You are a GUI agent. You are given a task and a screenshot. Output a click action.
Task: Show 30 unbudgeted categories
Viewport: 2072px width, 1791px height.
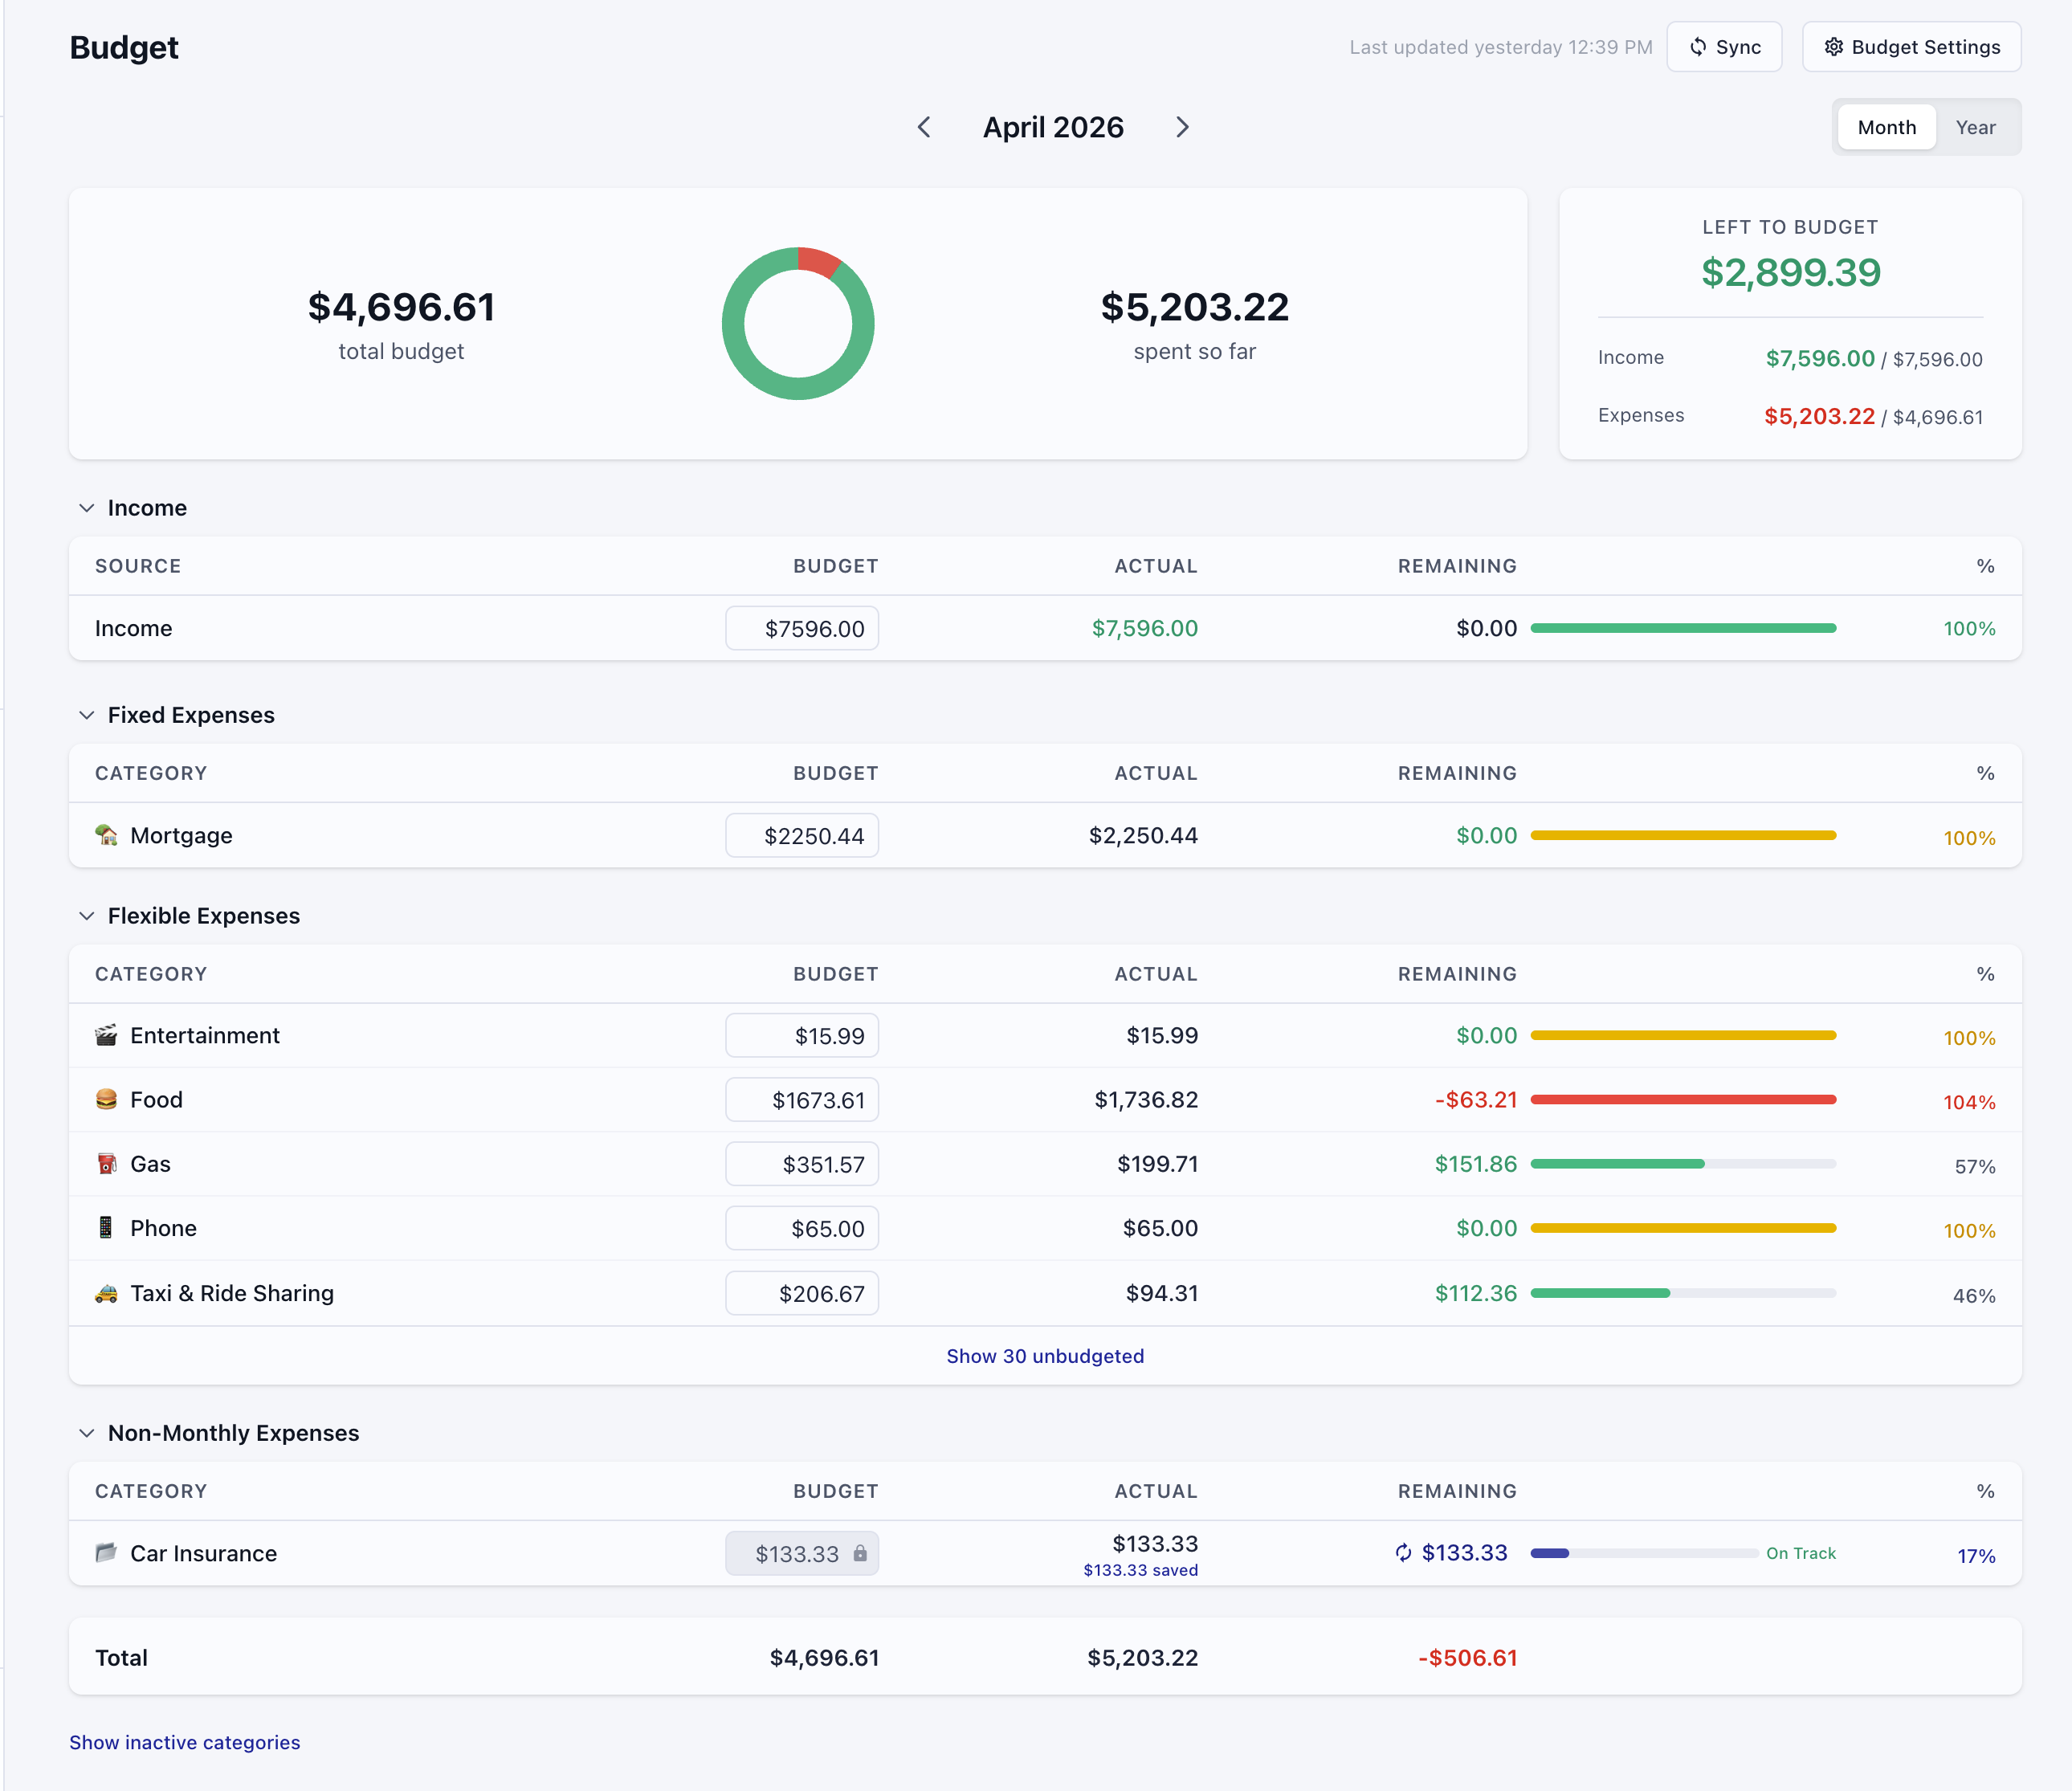click(1045, 1356)
